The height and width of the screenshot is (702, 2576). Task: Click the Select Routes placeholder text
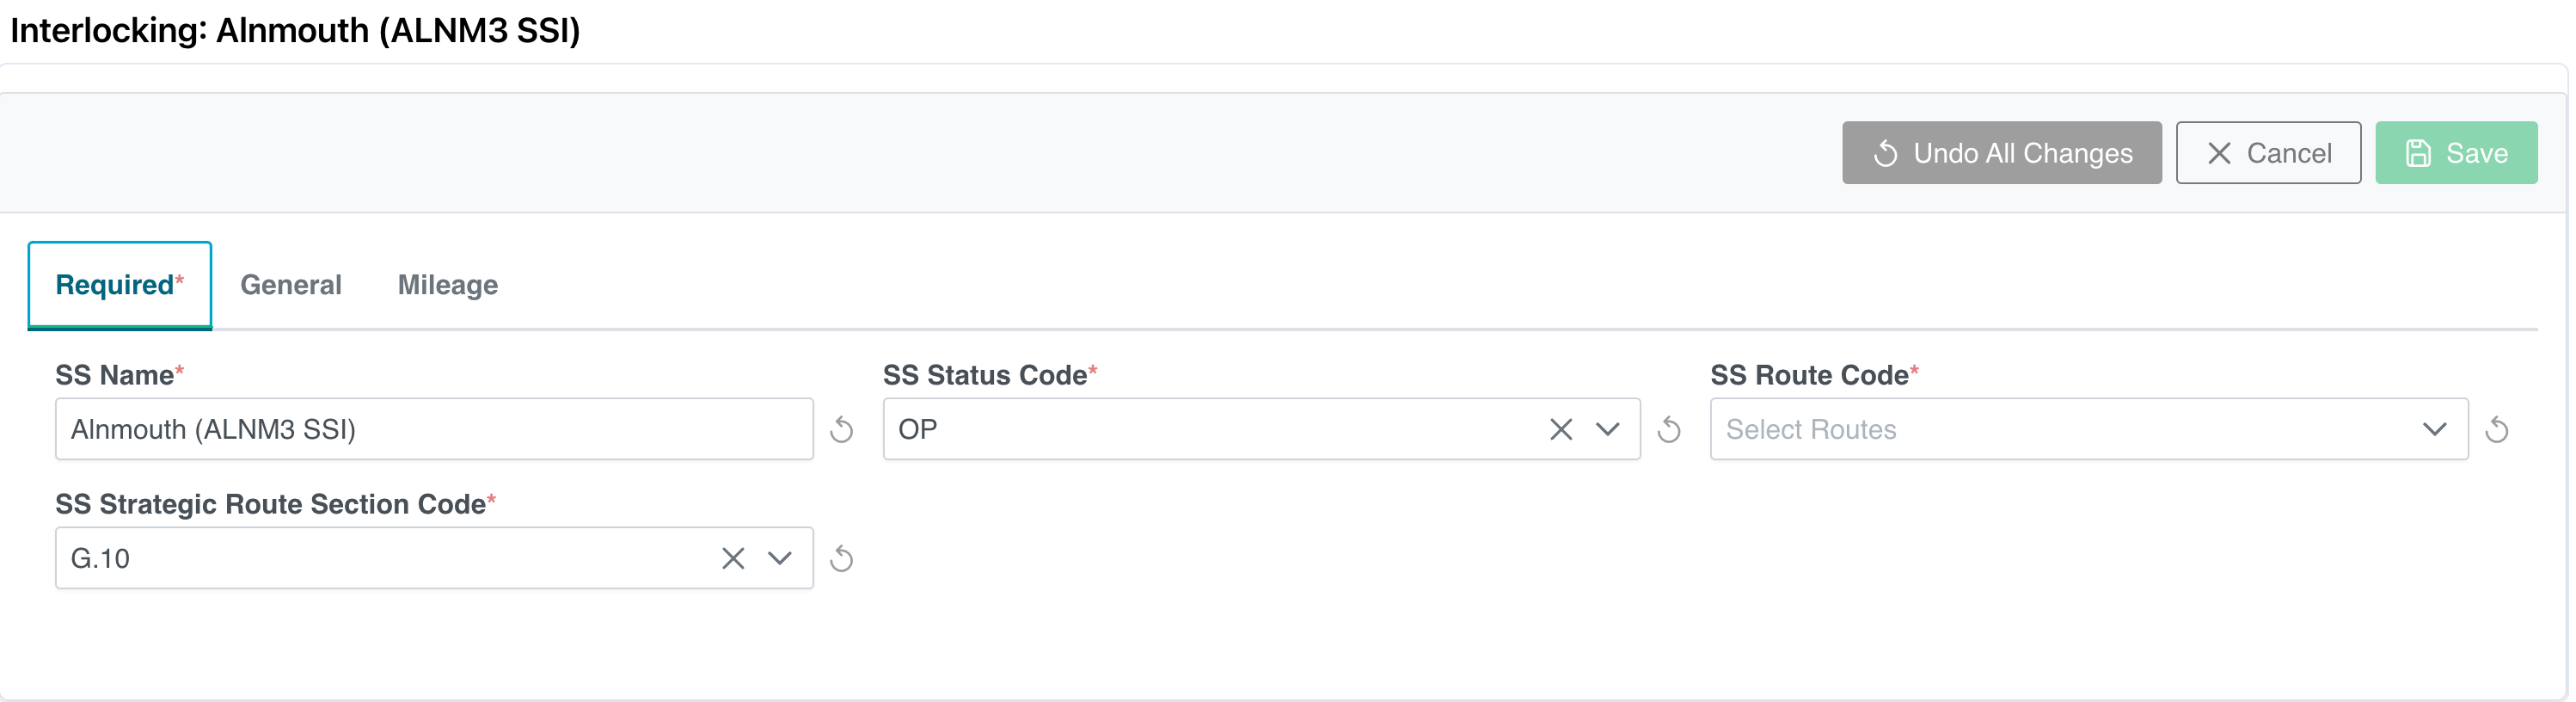[1810, 430]
